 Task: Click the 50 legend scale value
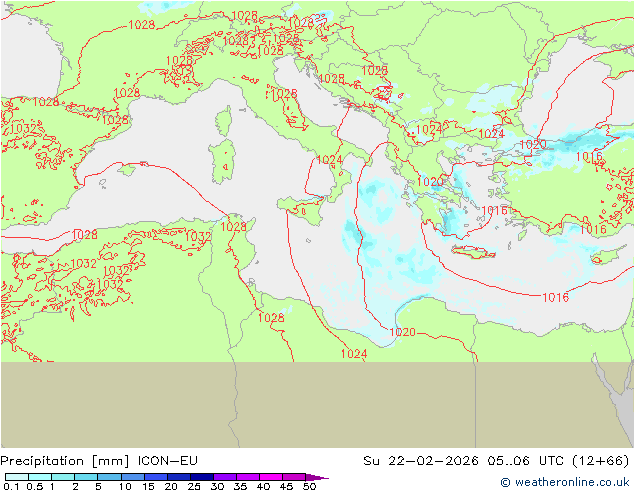(309, 486)
